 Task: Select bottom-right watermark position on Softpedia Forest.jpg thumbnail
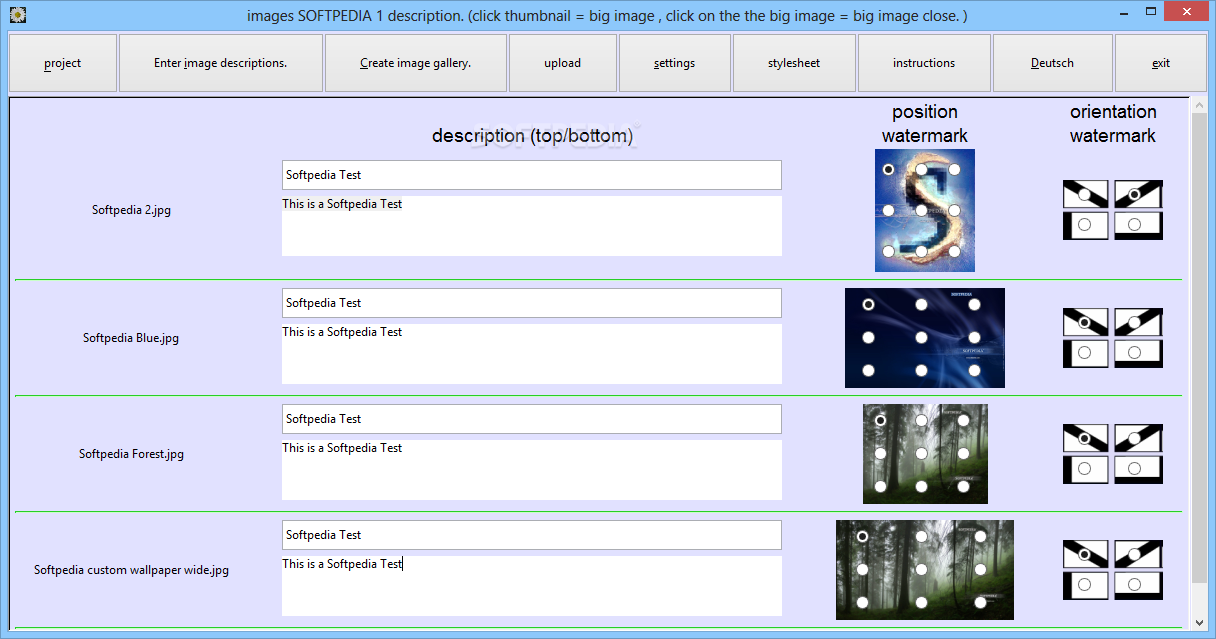coord(963,486)
